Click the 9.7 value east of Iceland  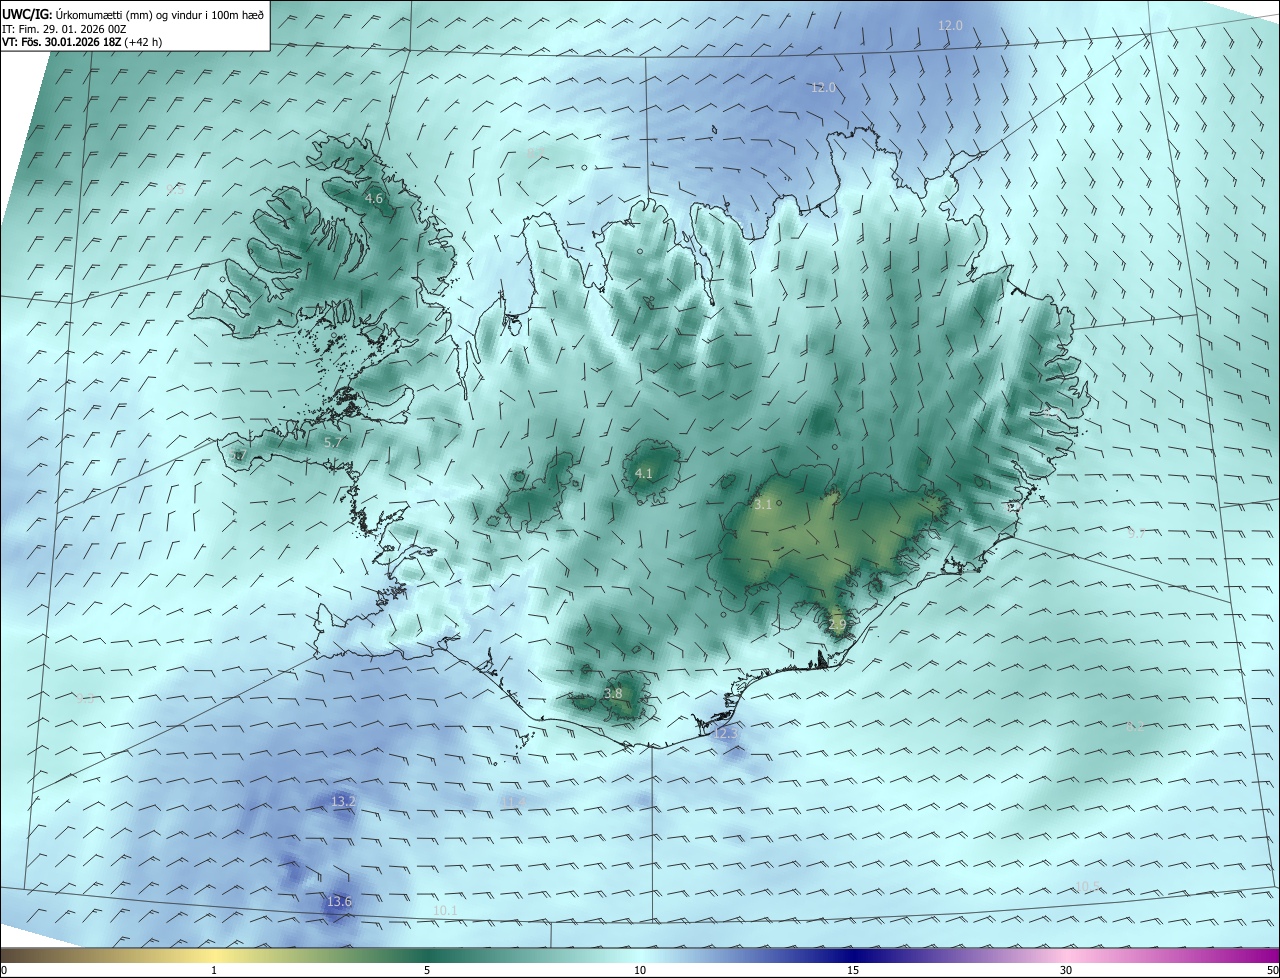point(1136,534)
